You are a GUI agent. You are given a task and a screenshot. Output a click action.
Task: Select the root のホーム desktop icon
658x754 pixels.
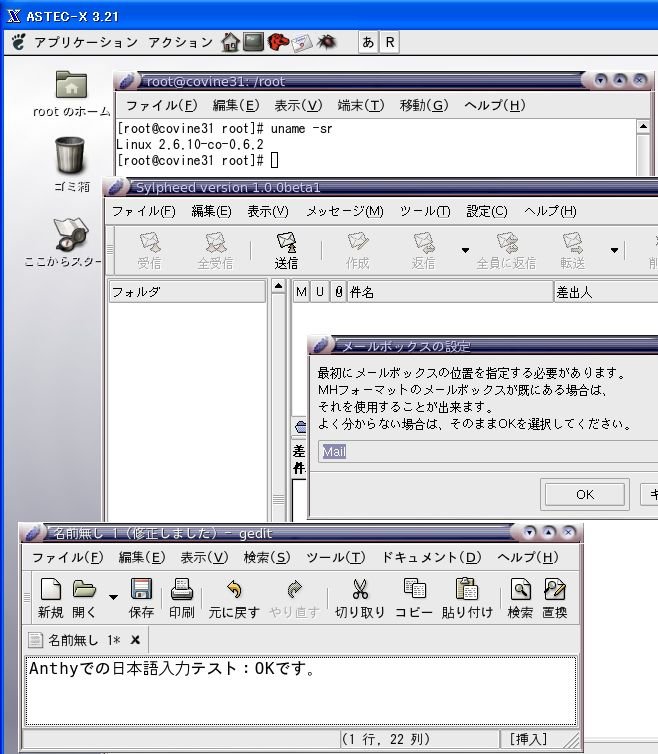click(71, 94)
